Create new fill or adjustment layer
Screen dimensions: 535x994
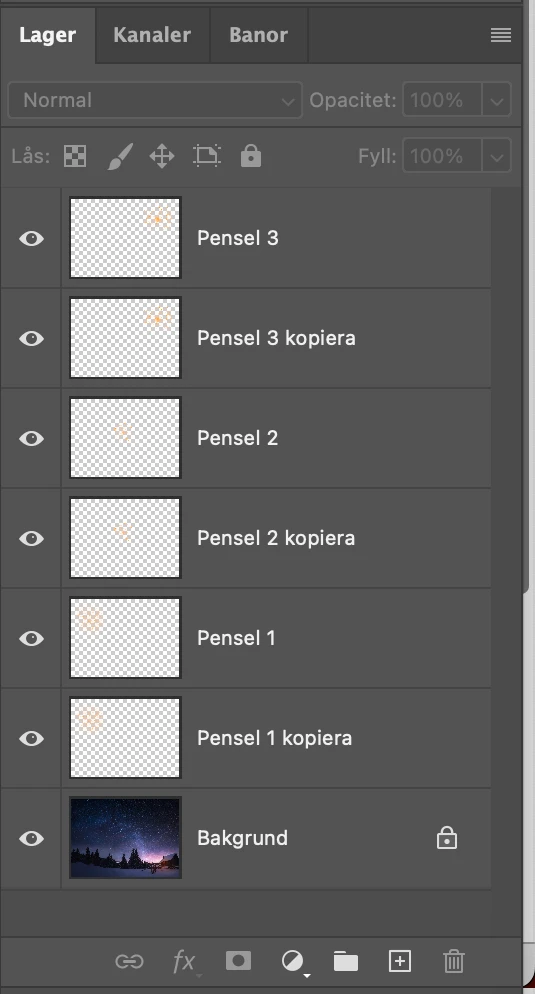tap(293, 962)
